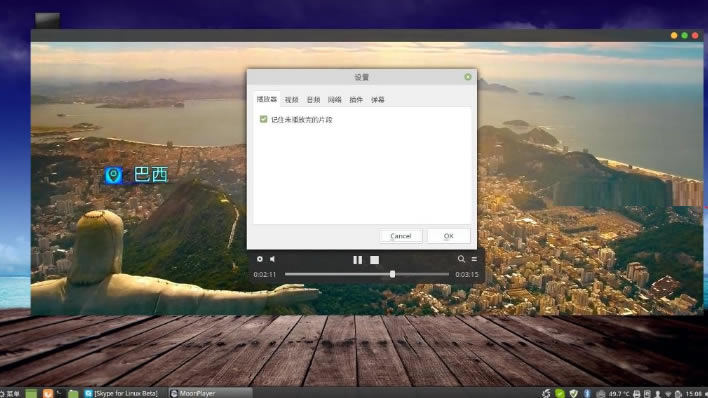Switch to the 视频 tab

click(x=292, y=100)
